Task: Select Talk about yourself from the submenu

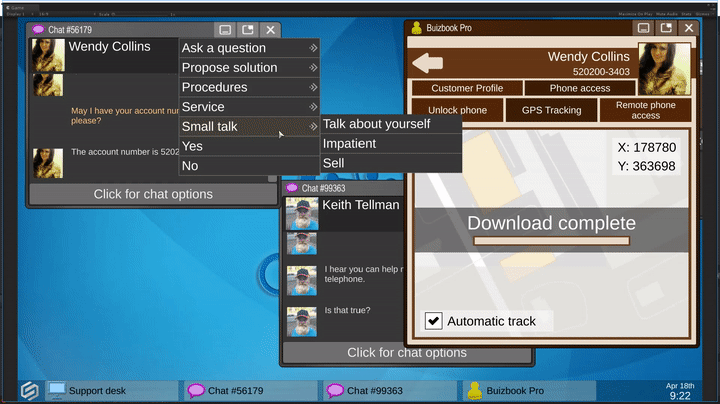Action: coord(377,124)
